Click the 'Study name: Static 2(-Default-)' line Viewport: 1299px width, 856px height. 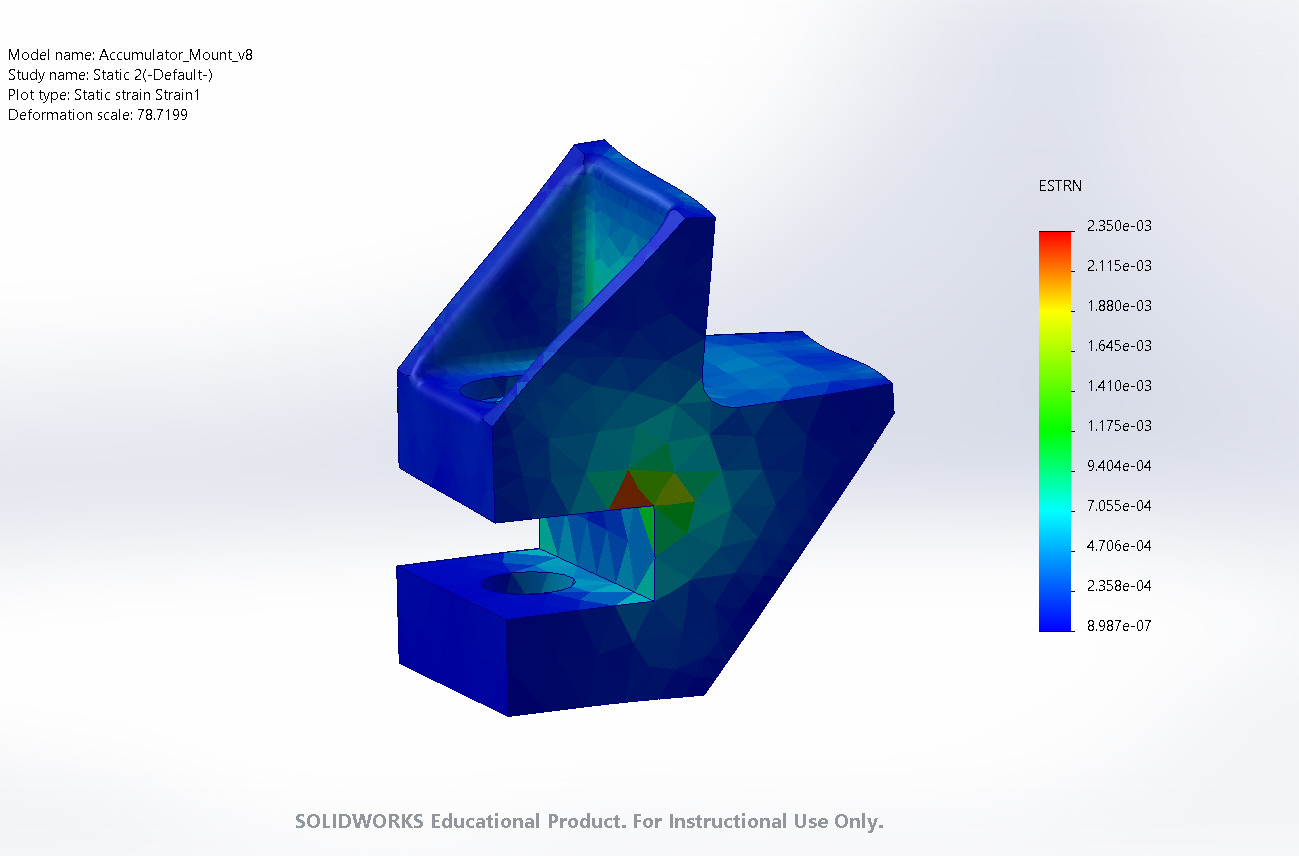coord(110,75)
